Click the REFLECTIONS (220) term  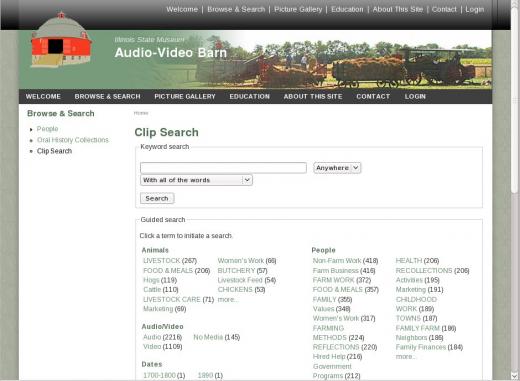[x=345, y=347]
